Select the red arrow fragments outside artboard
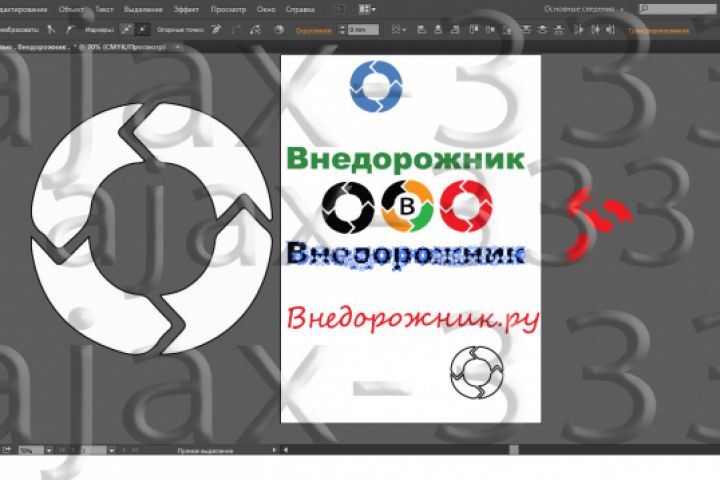 598,224
